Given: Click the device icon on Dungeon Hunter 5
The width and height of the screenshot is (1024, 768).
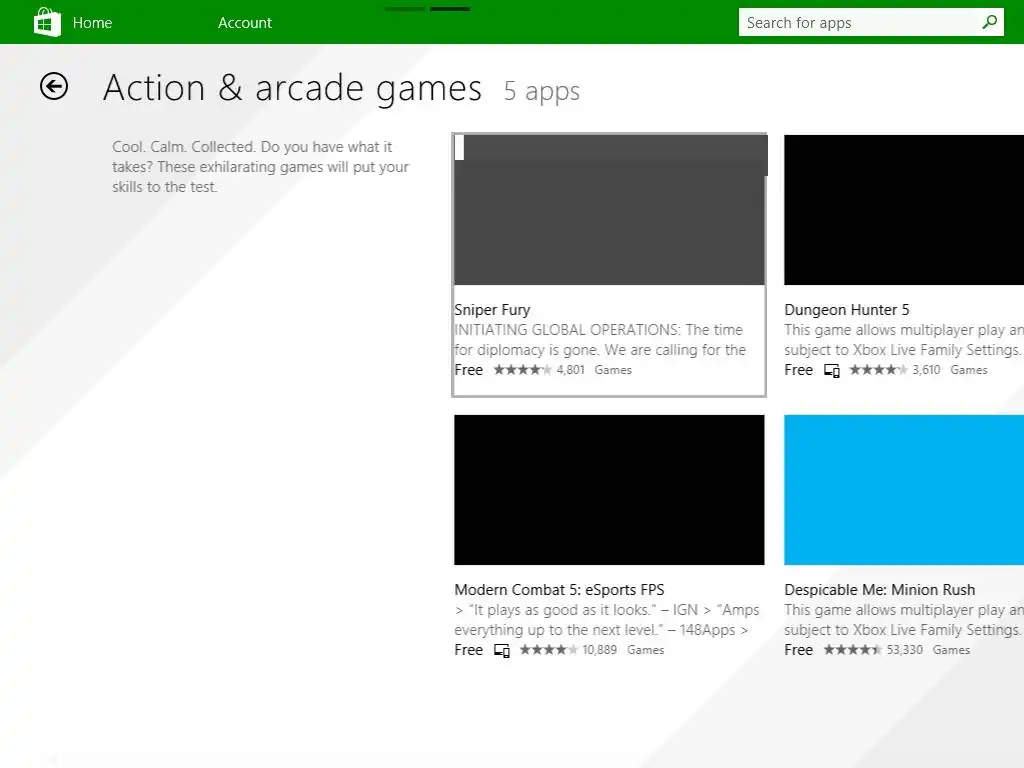Looking at the screenshot, I should (x=831, y=370).
